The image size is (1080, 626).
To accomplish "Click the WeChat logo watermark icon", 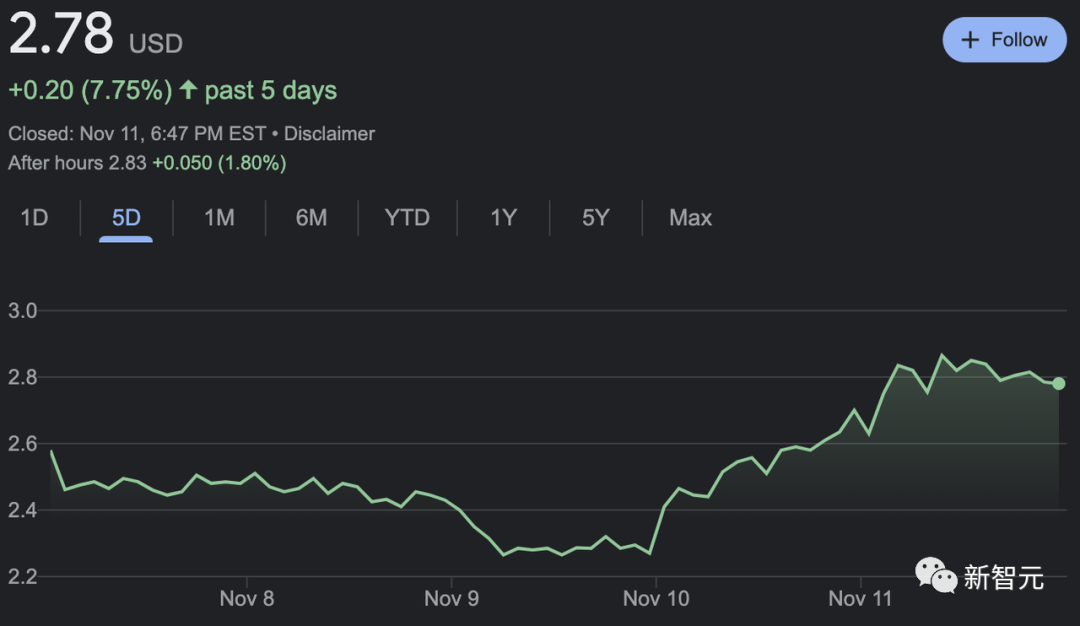I will [x=936, y=574].
